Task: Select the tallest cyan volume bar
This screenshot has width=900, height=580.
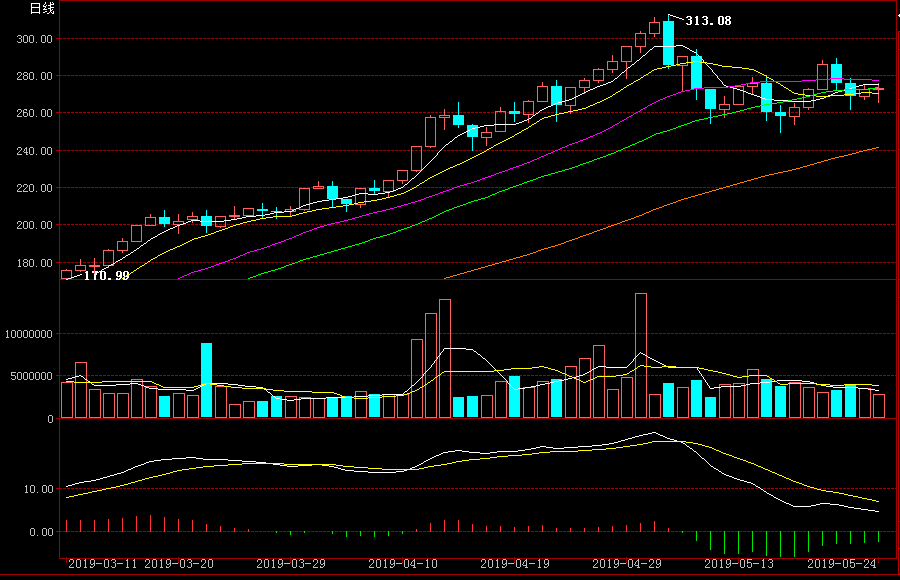Action: tap(207, 380)
